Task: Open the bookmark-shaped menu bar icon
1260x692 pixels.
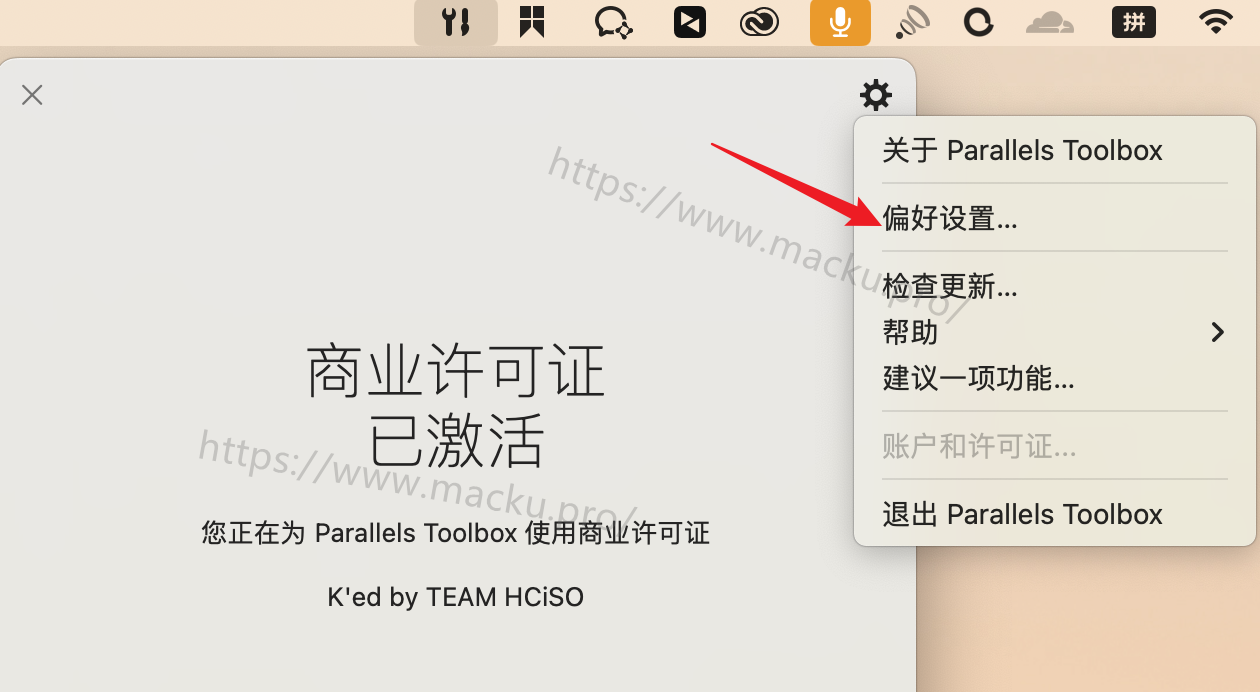Action: 532,21
